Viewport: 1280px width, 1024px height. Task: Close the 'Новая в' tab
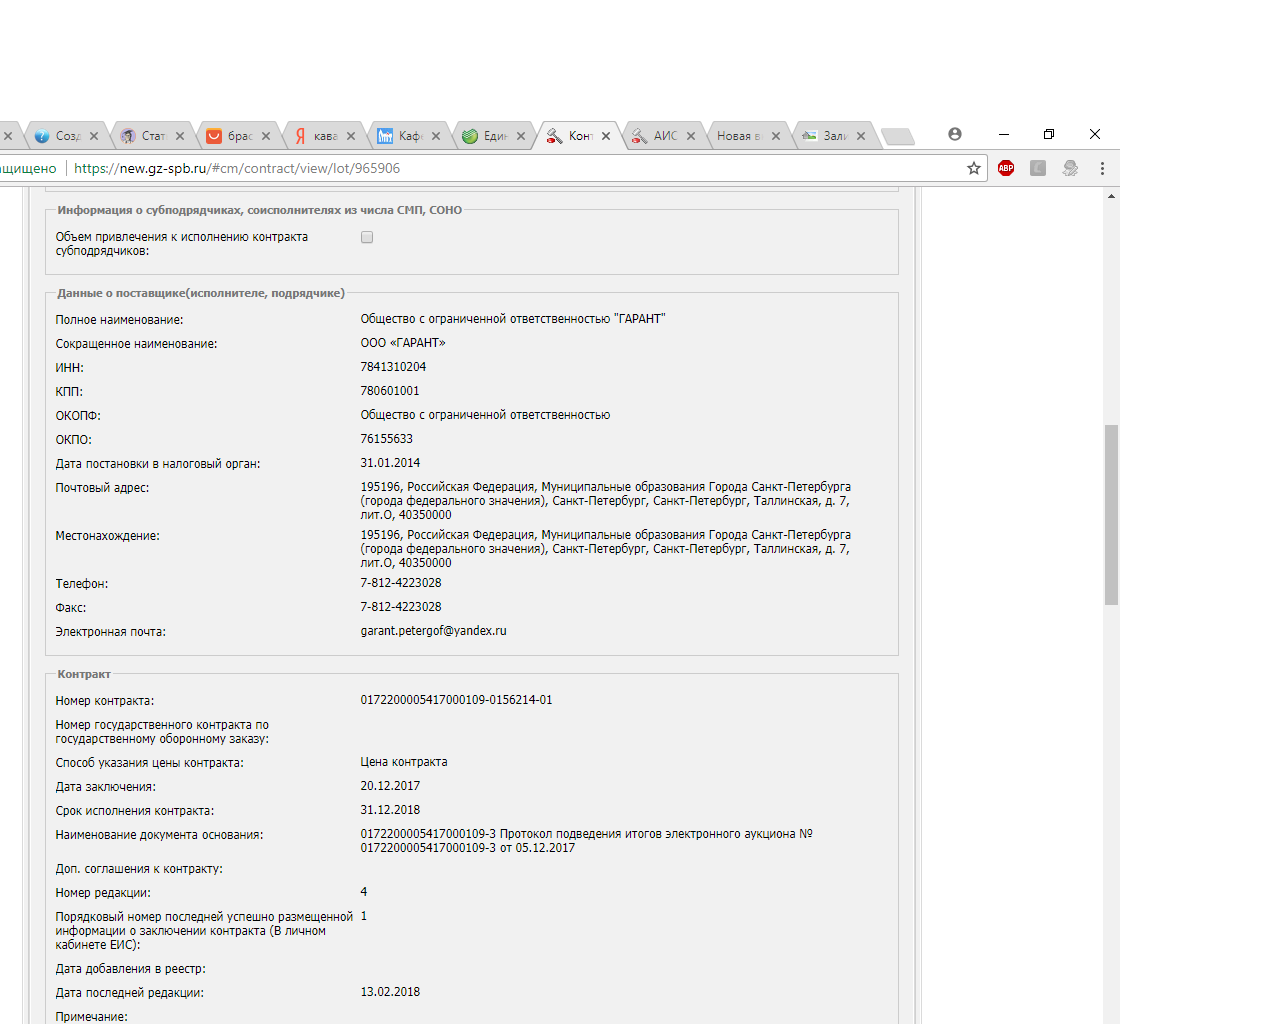776,136
